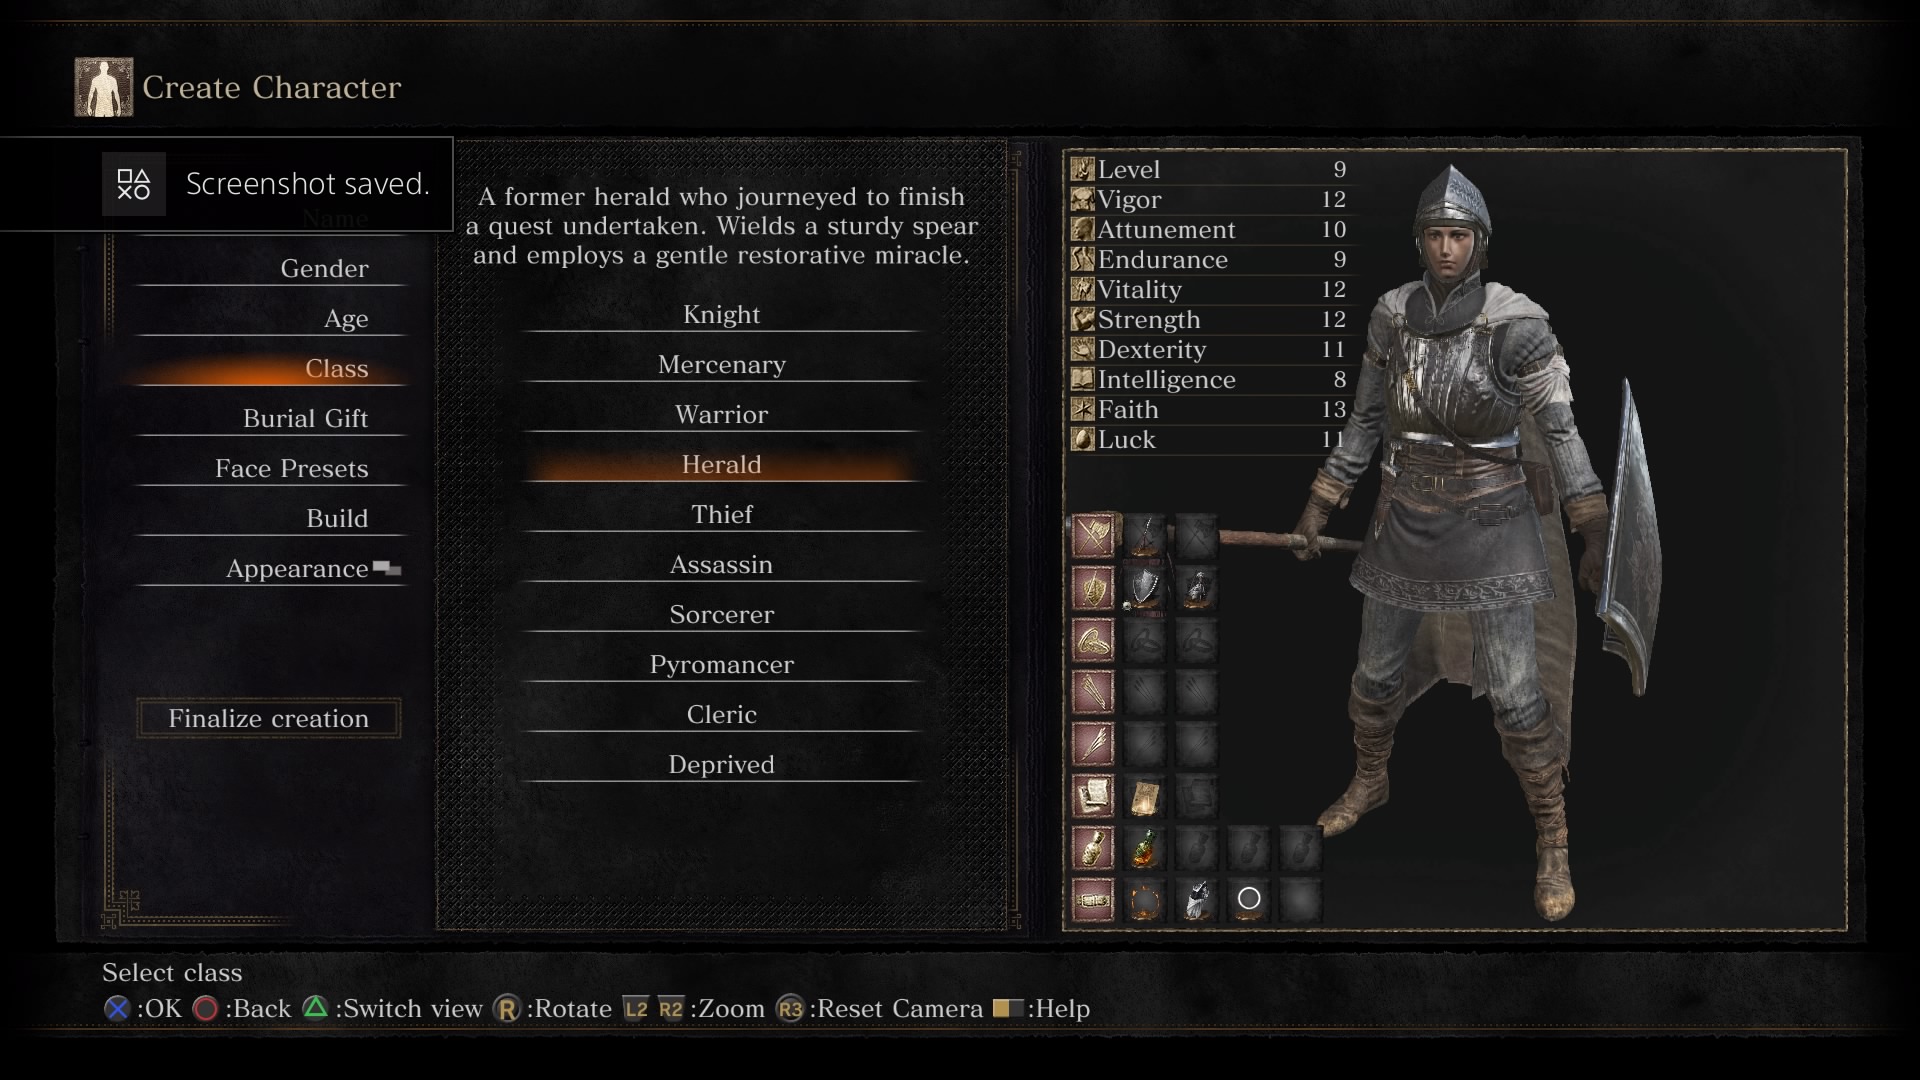
Task: Select the heal miracle scroll slot
Action: point(1145,797)
